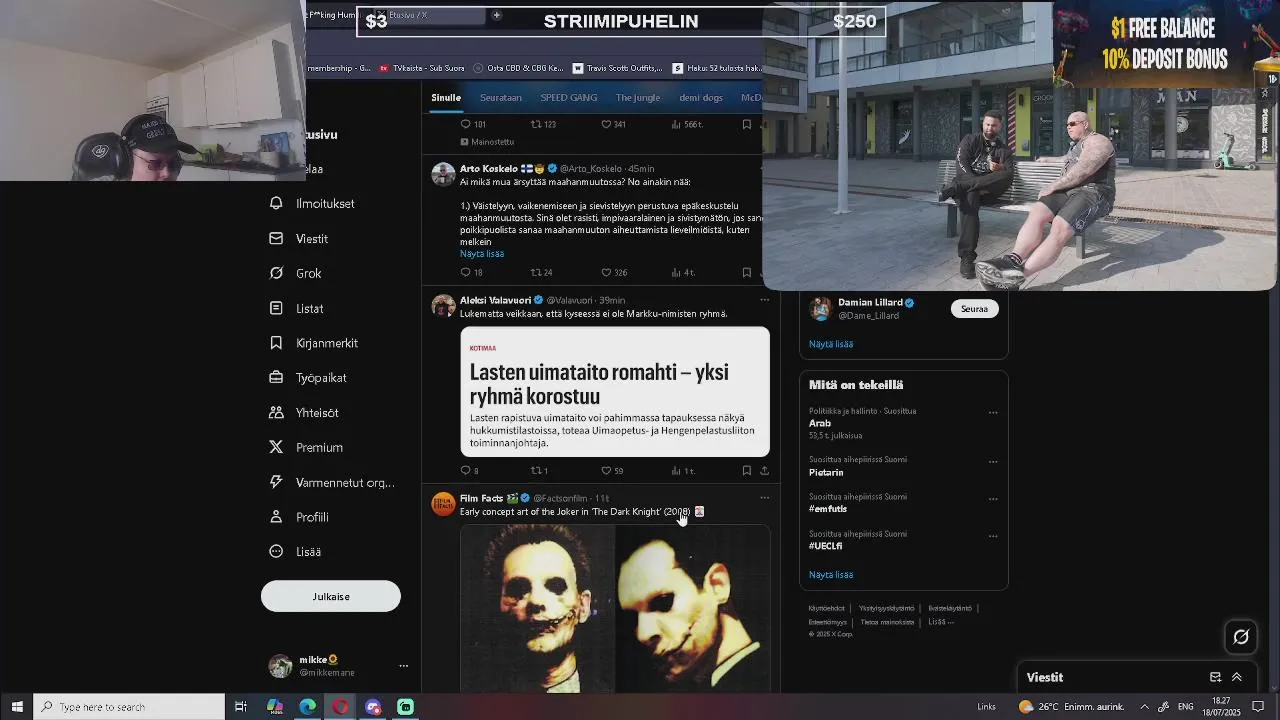This screenshot has width=1280, height=720.
Task: Open the Grok floating button at bottom right
Action: point(1241,636)
